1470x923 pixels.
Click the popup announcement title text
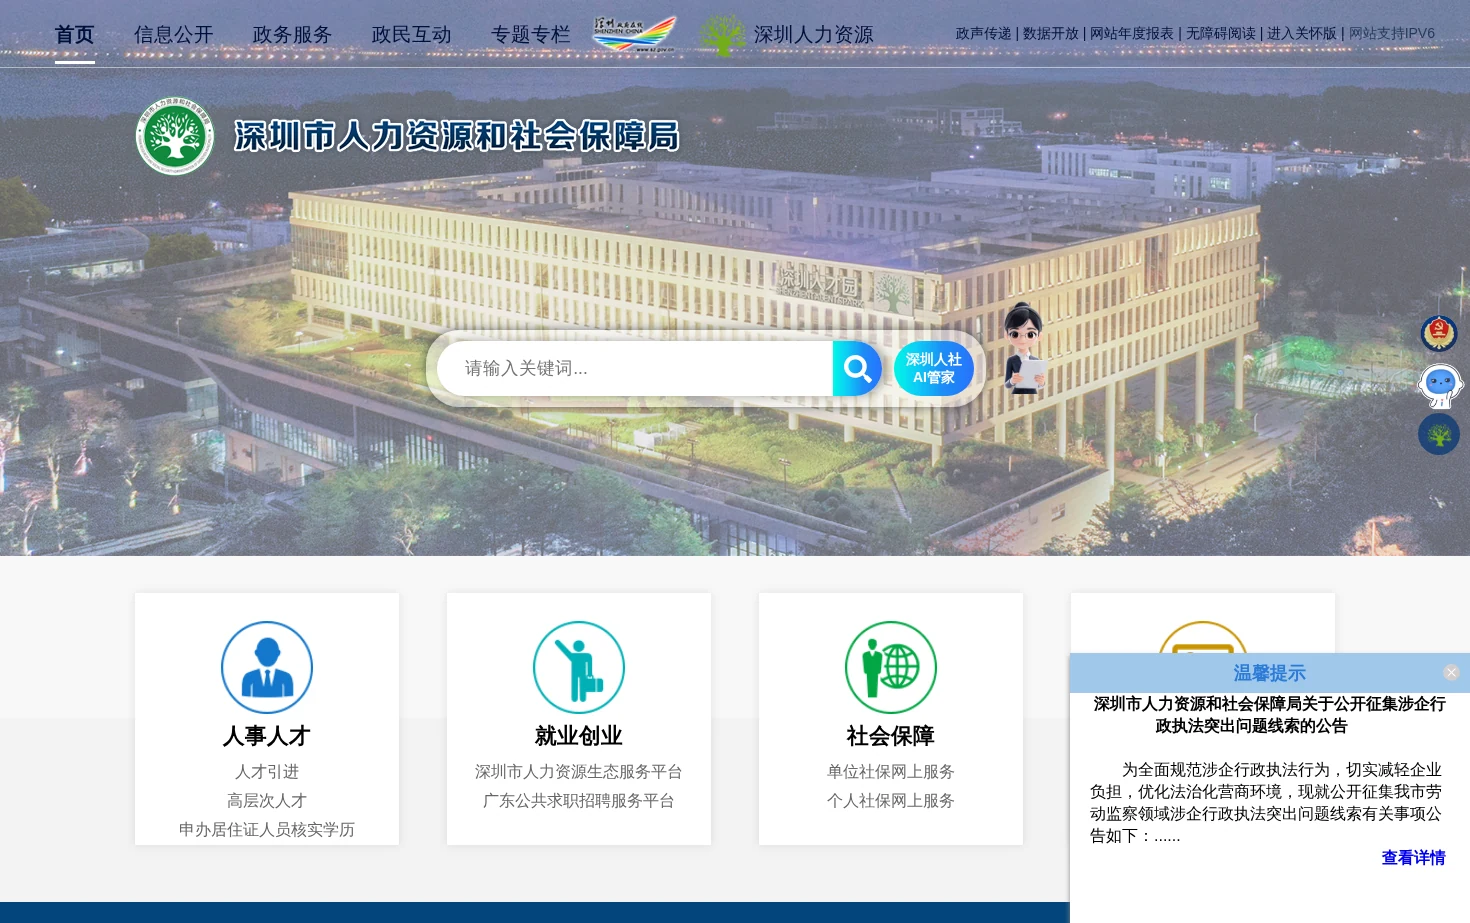(x=1269, y=715)
